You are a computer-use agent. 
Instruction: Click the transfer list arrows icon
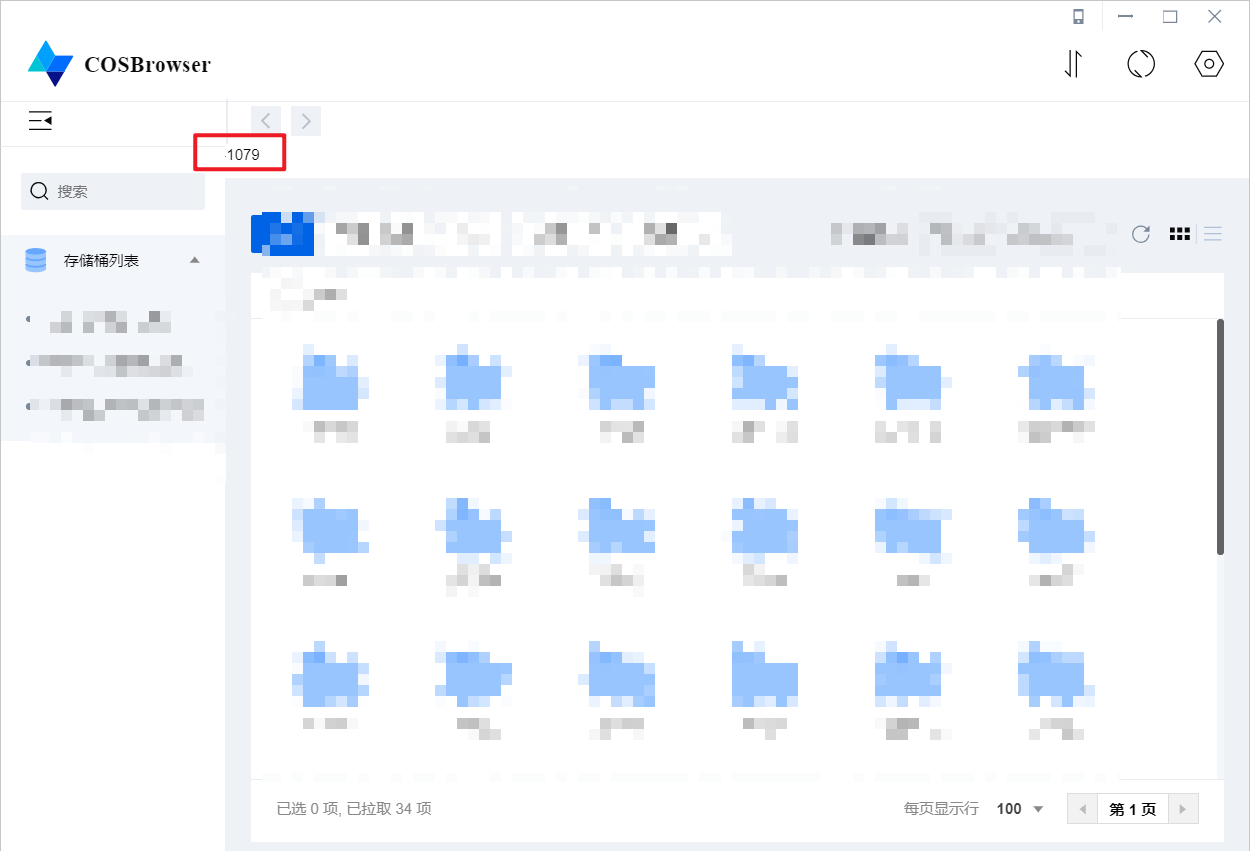[1073, 63]
